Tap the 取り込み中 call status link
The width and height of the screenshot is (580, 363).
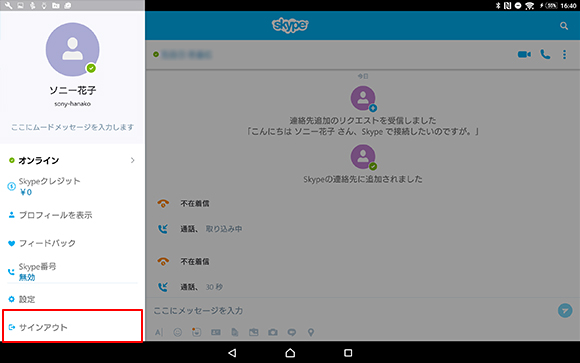click(224, 229)
